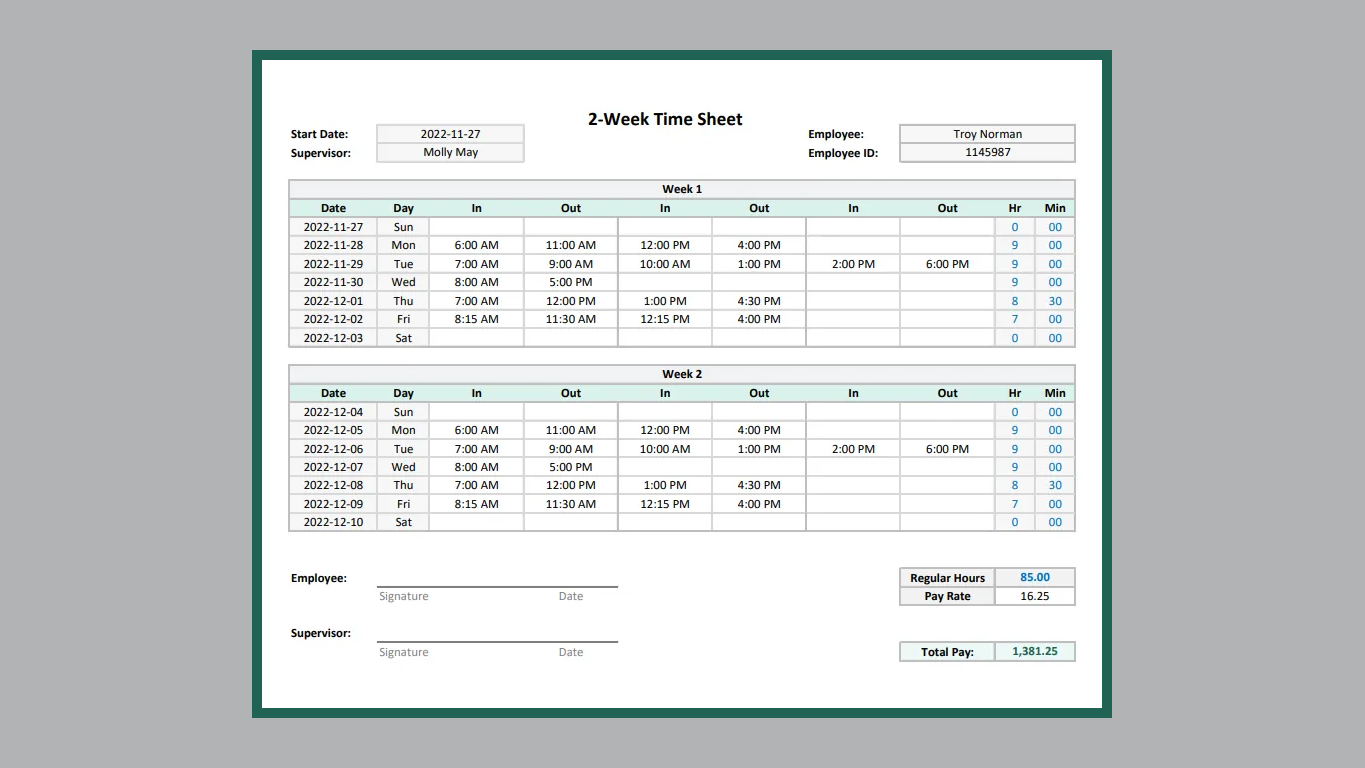The image size is (1365, 768).
Task: Click the Employee signature line
Action: point(497,584)
